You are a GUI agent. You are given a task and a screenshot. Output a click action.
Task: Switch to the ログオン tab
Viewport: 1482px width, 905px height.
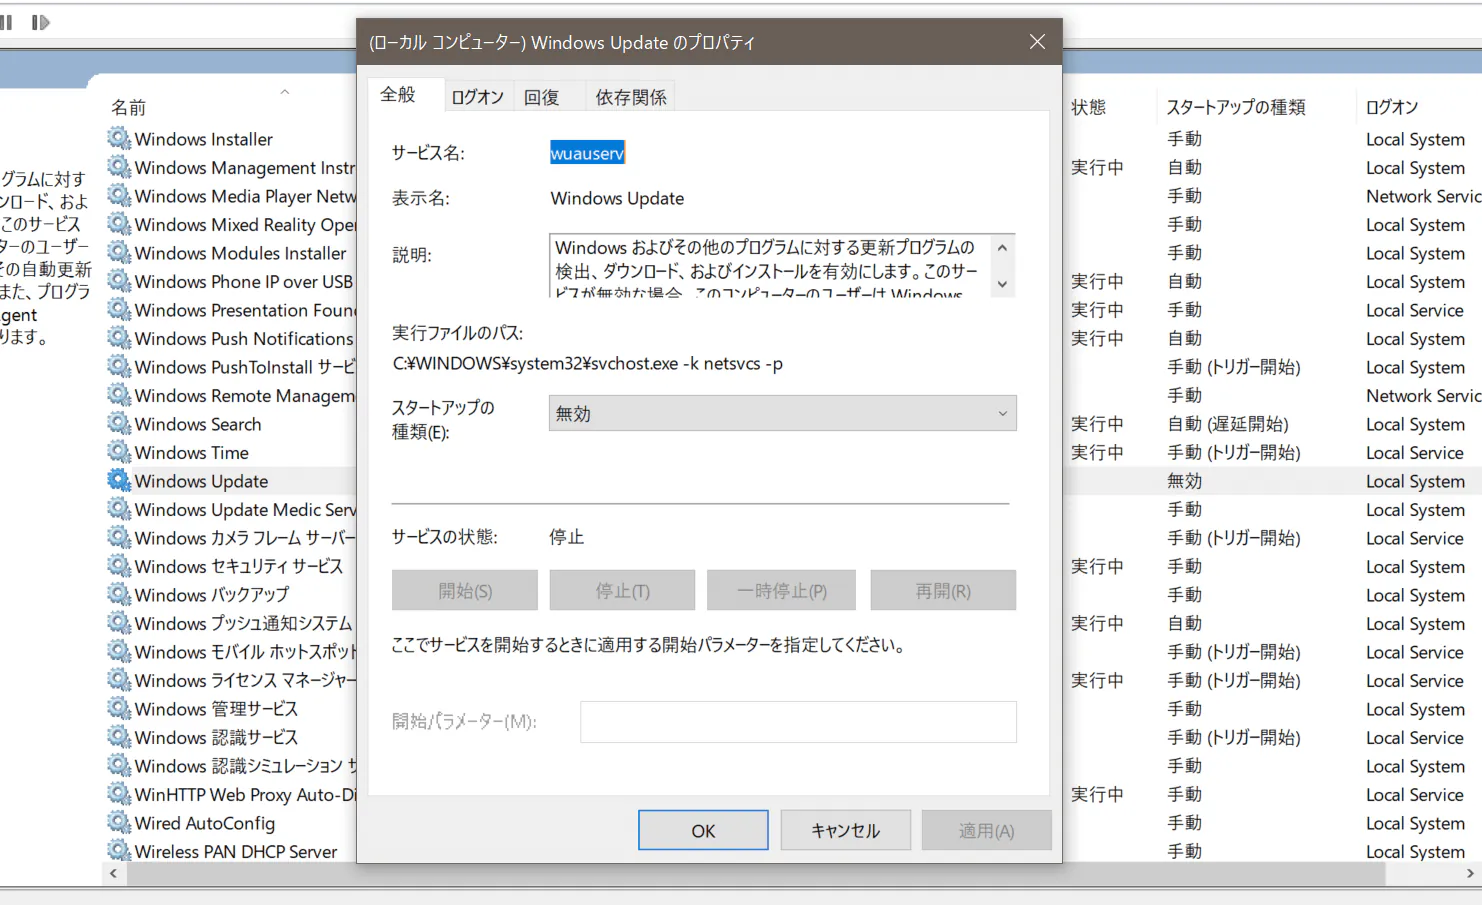pos(477,97)
